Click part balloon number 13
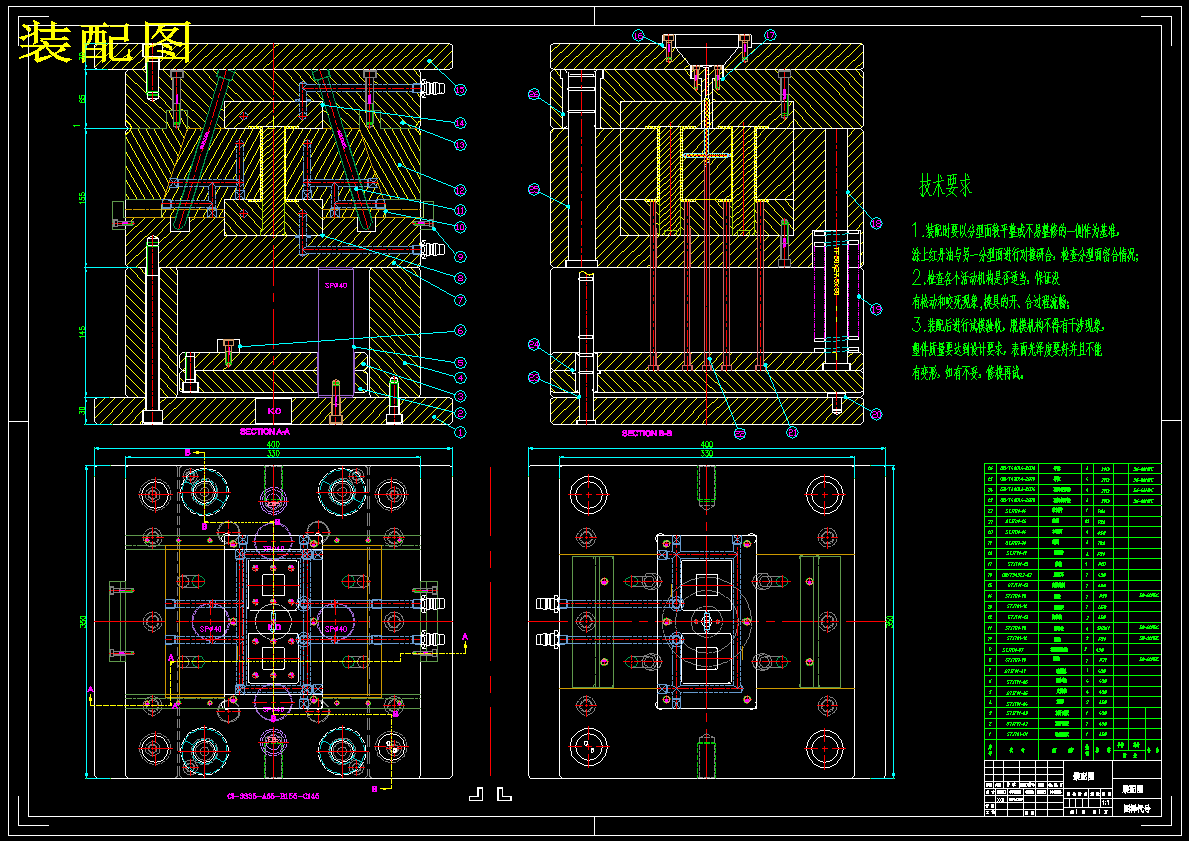 tap(460, 145)
